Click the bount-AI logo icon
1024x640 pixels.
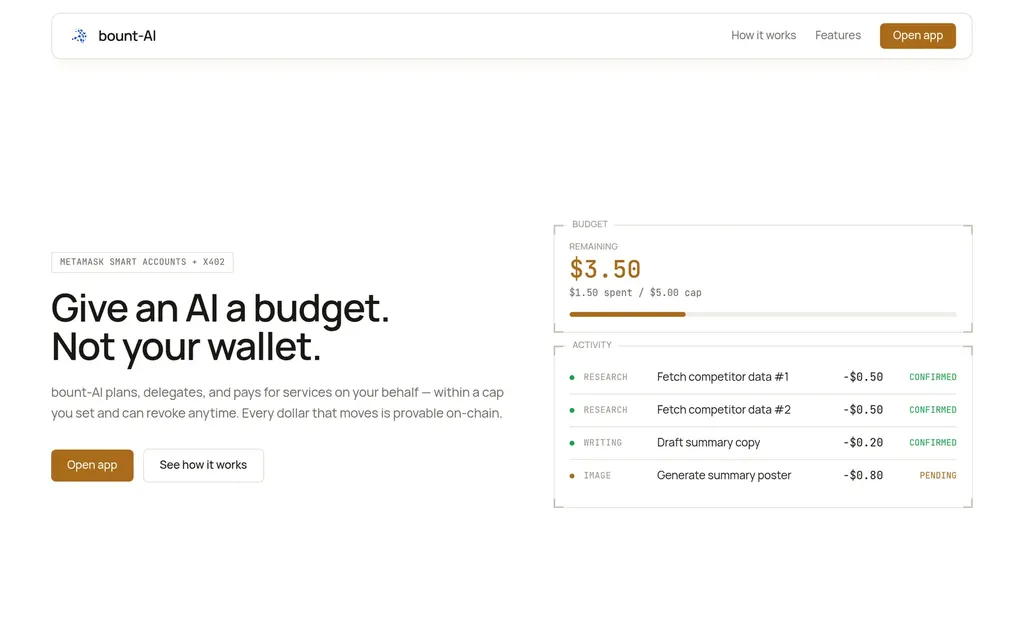80,36
